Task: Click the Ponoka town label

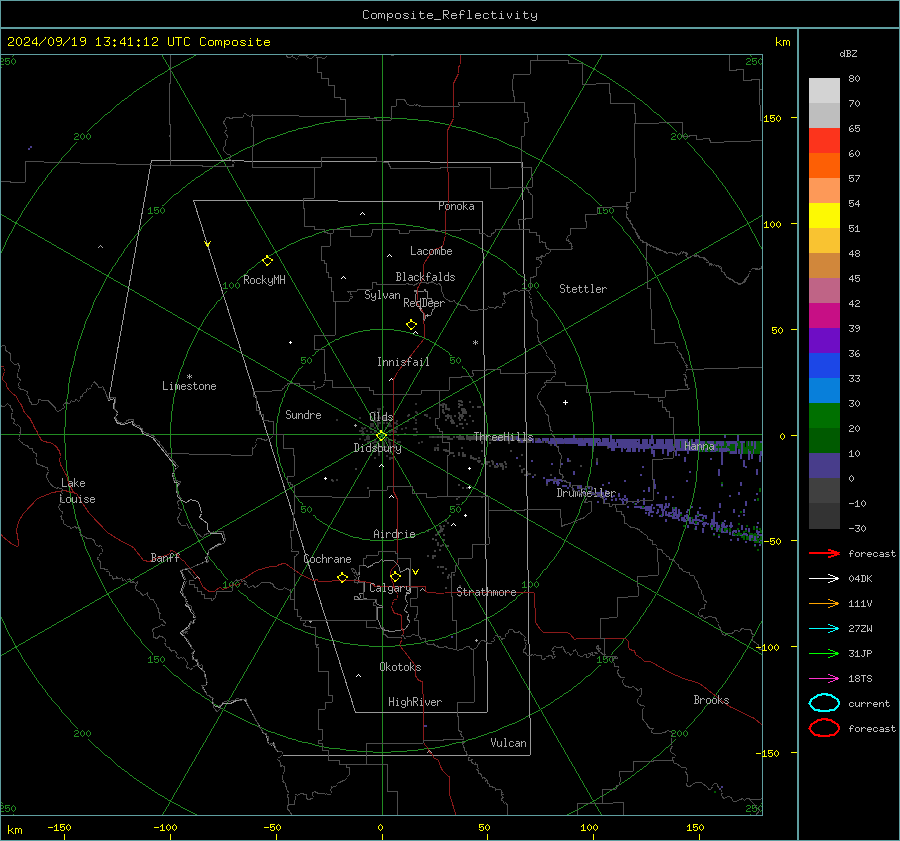Action: (456, 206)
